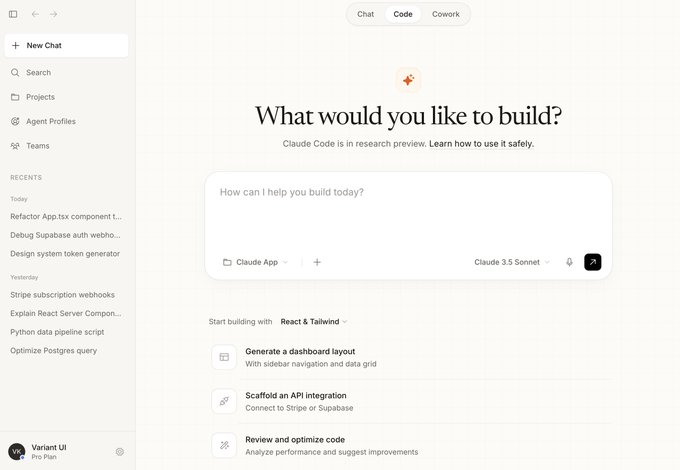Open Teams in the sidebar
Image resolution: width=680 pixels, height=470 pixels.
pyautogui.click(x=37, y=146)
